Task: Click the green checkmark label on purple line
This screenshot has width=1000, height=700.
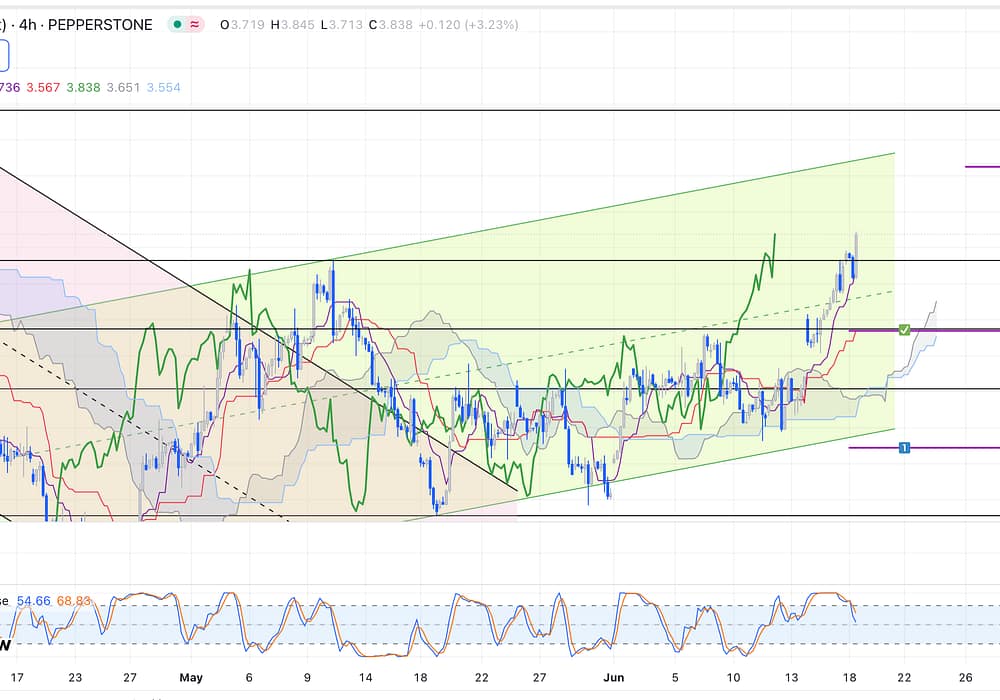Action: tap(904, 330)
